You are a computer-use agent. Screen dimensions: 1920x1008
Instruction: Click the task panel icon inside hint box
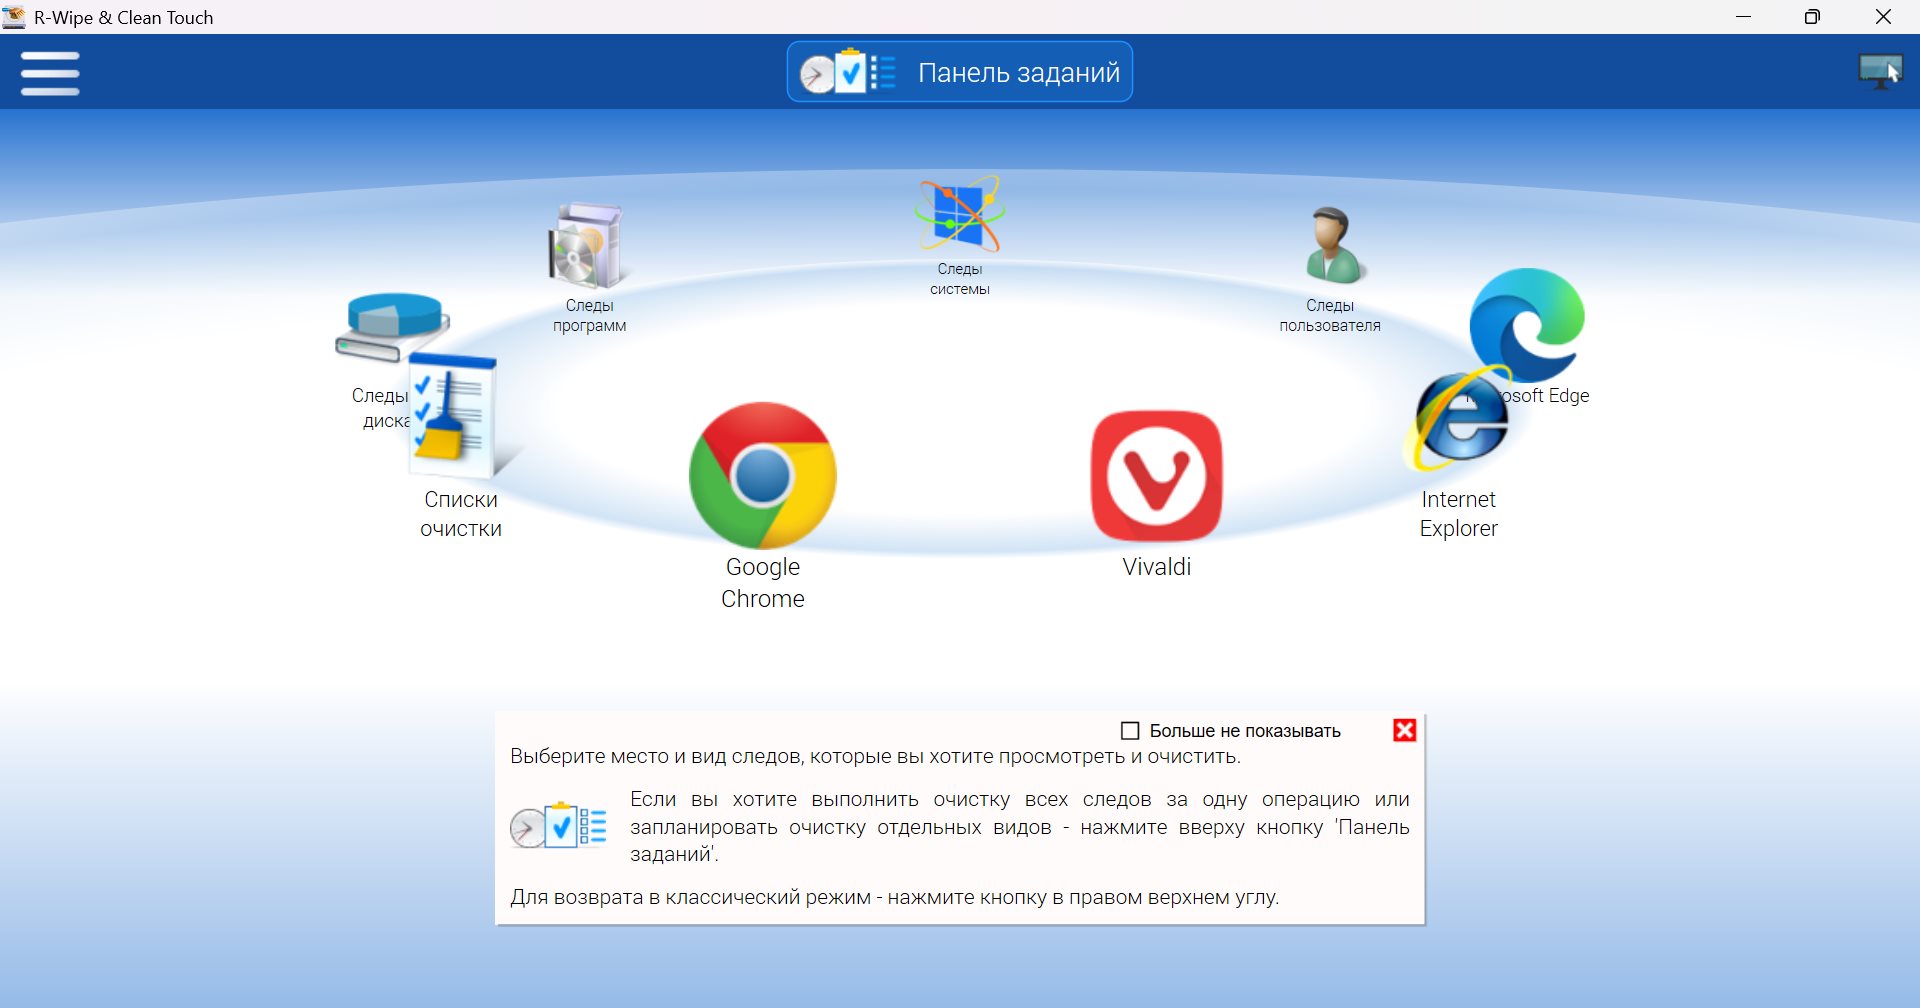coord(558,827)
